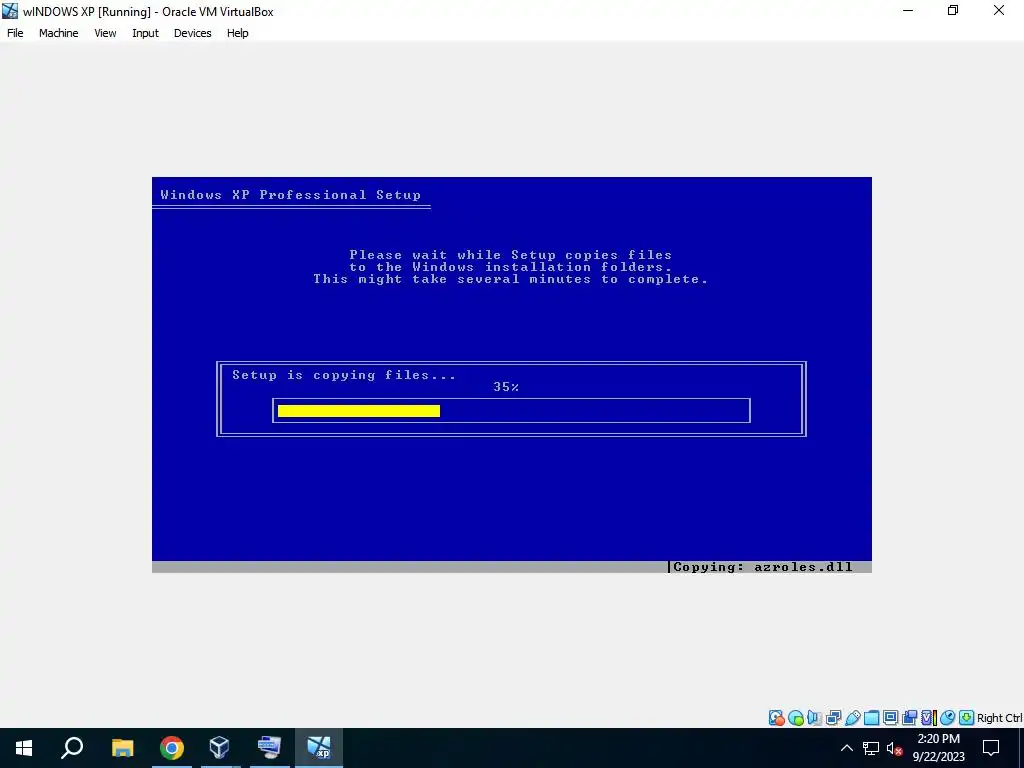Viewport: 1024px width, 768px height.
Task: Click 'to the Windows installation folders.' line
Action: [x=510, y=266]
